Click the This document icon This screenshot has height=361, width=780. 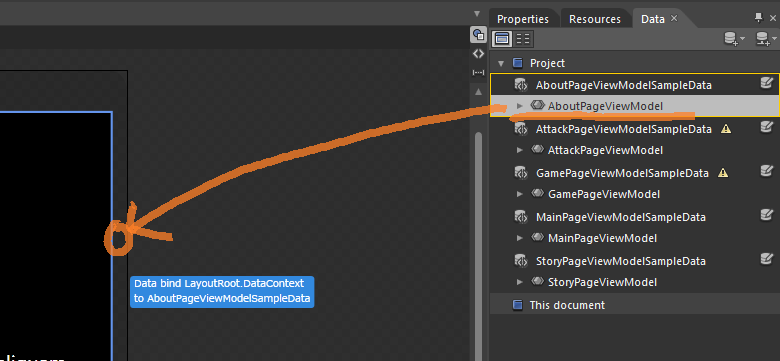click(518, 305)
